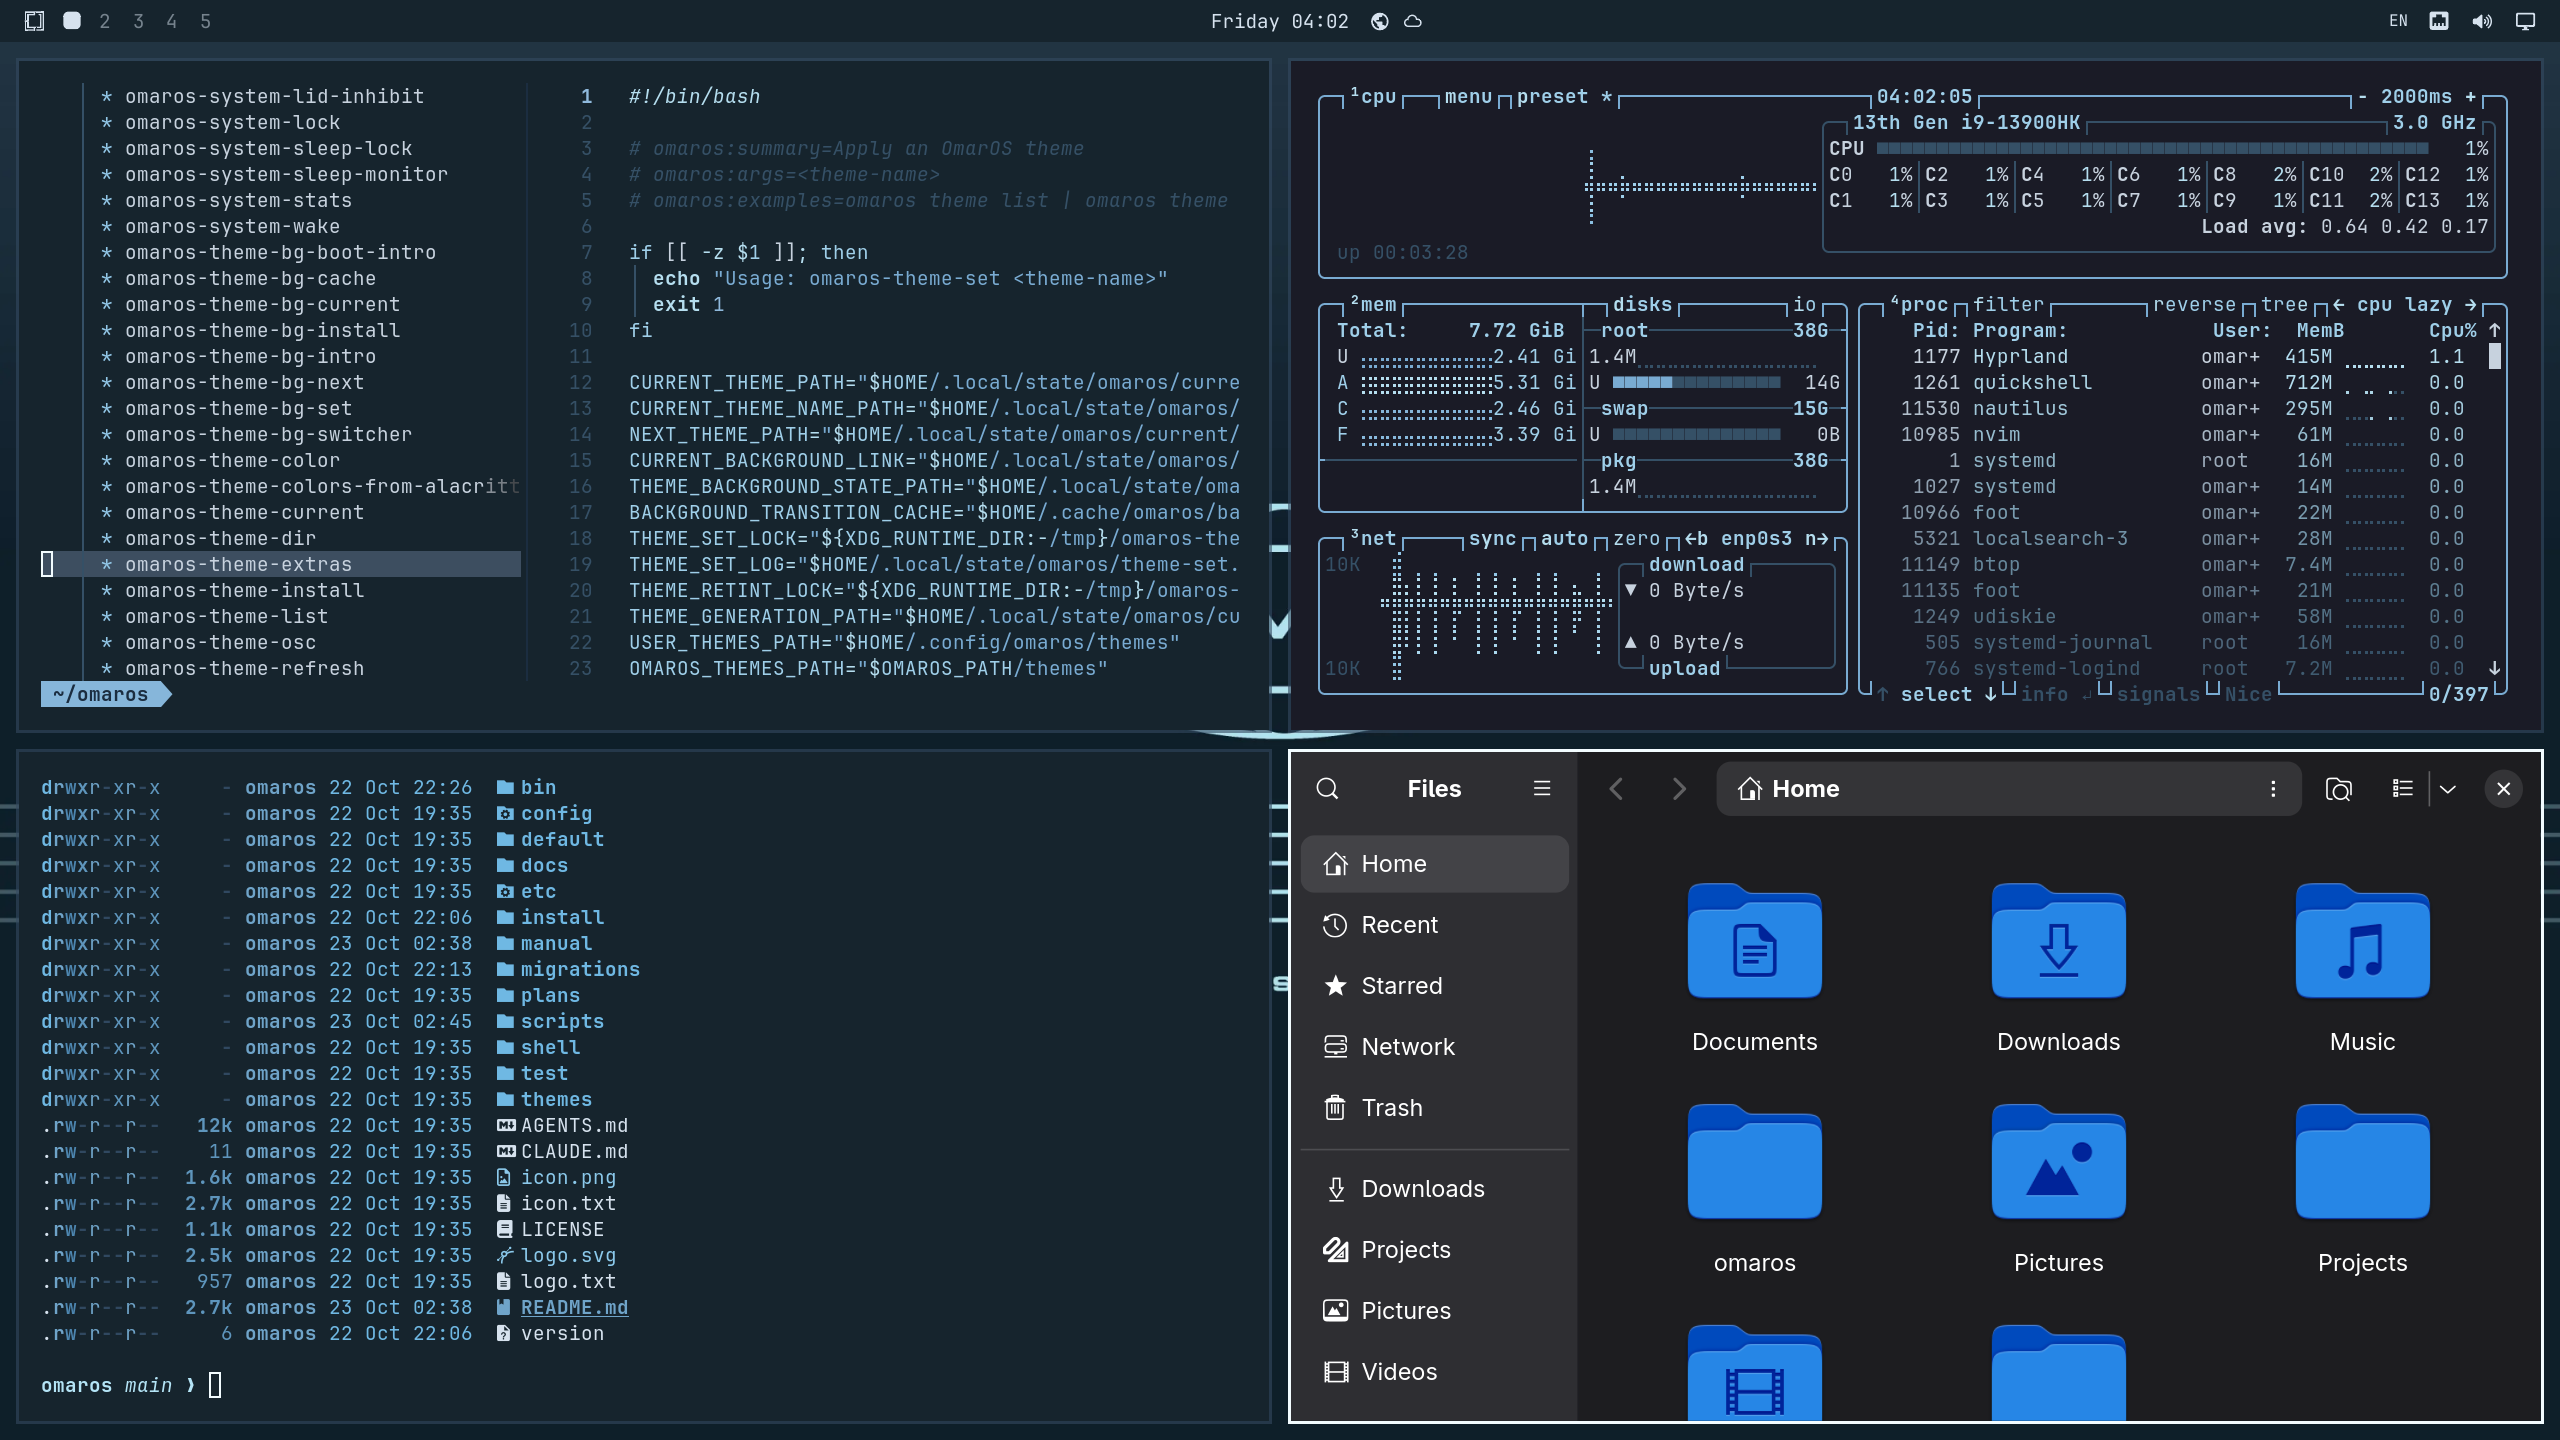Select the omaros folder icon
Image resolution: width=2560 pixels, height=1440 pixels.
(x=1755, y=1162)
